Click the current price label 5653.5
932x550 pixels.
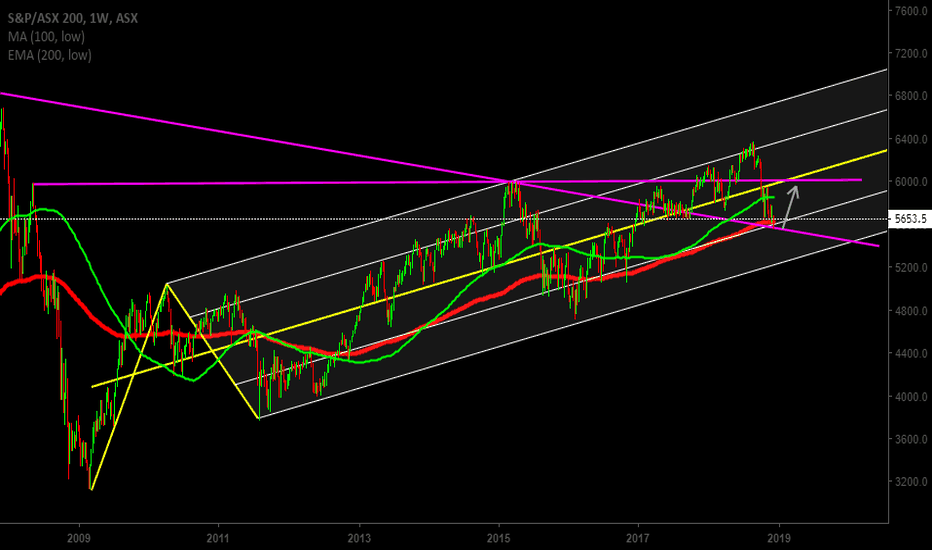click(910, 219)
